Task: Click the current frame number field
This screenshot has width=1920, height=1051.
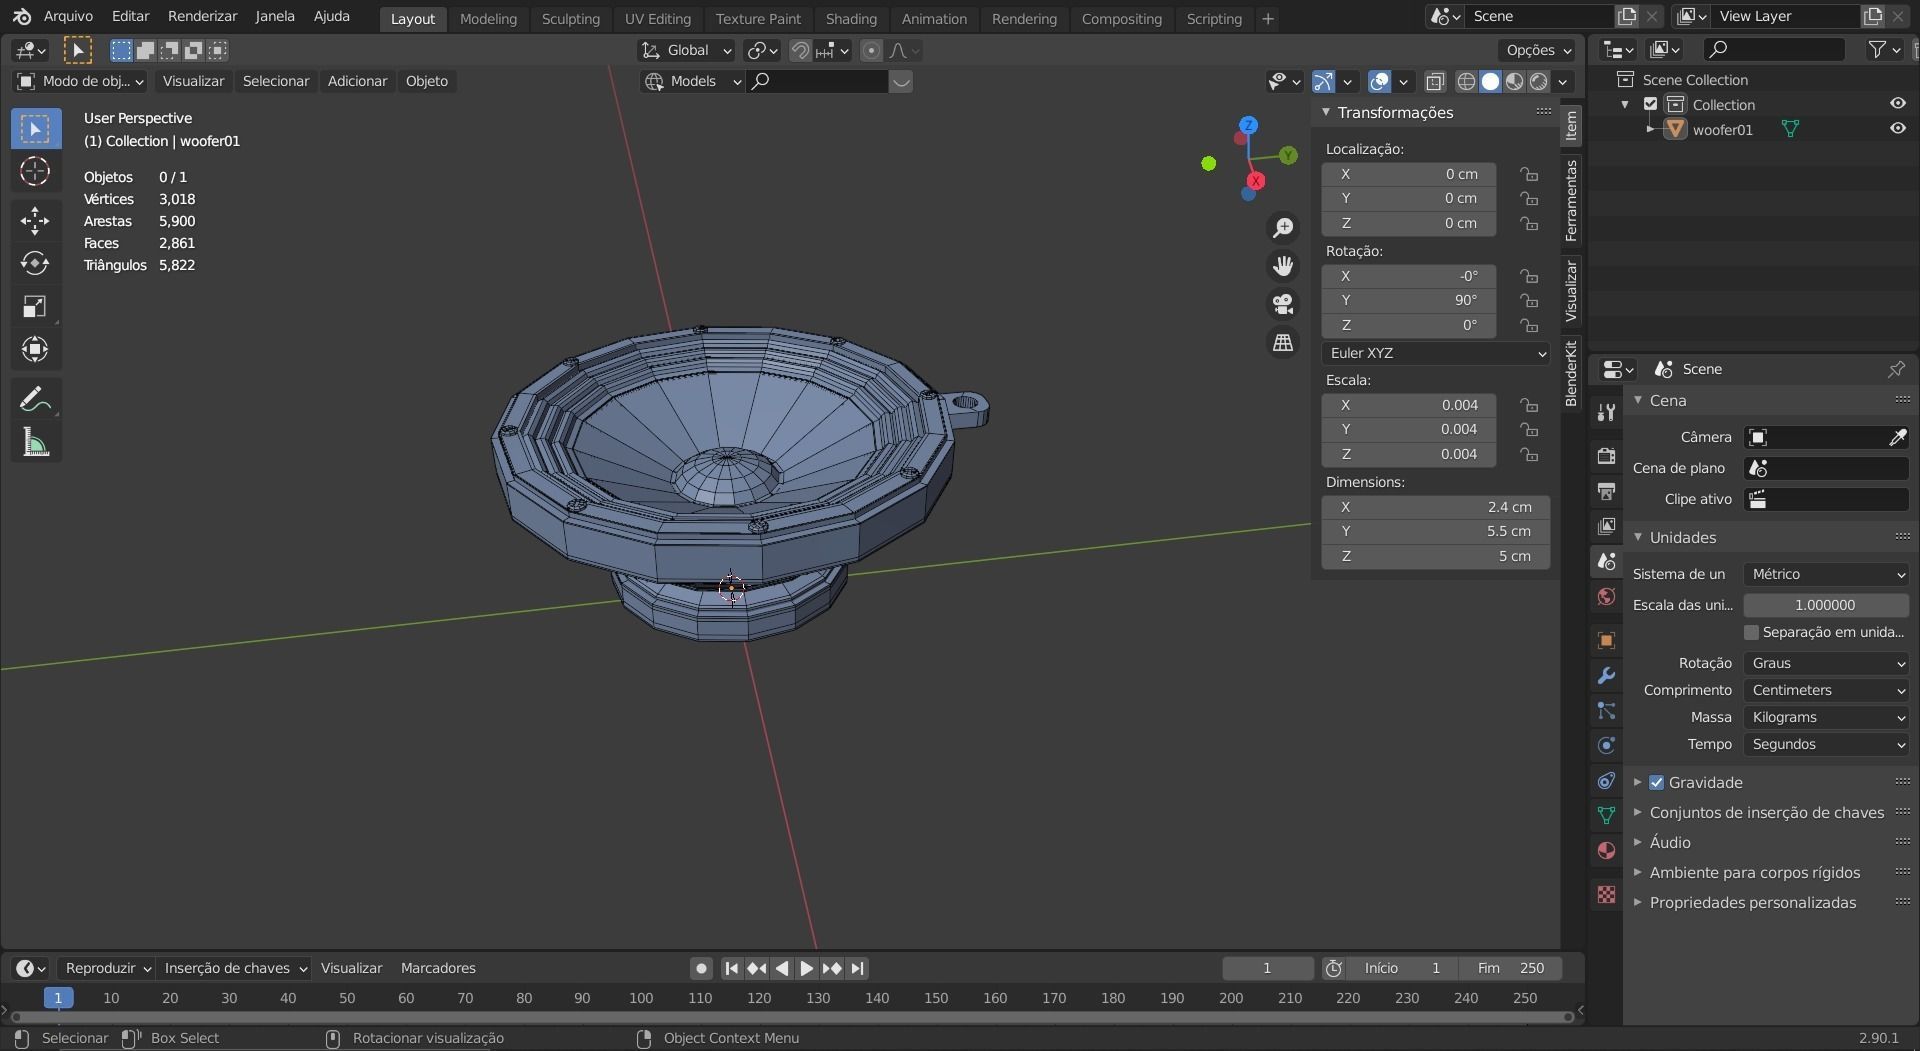Action: (x=1268, y=968)
